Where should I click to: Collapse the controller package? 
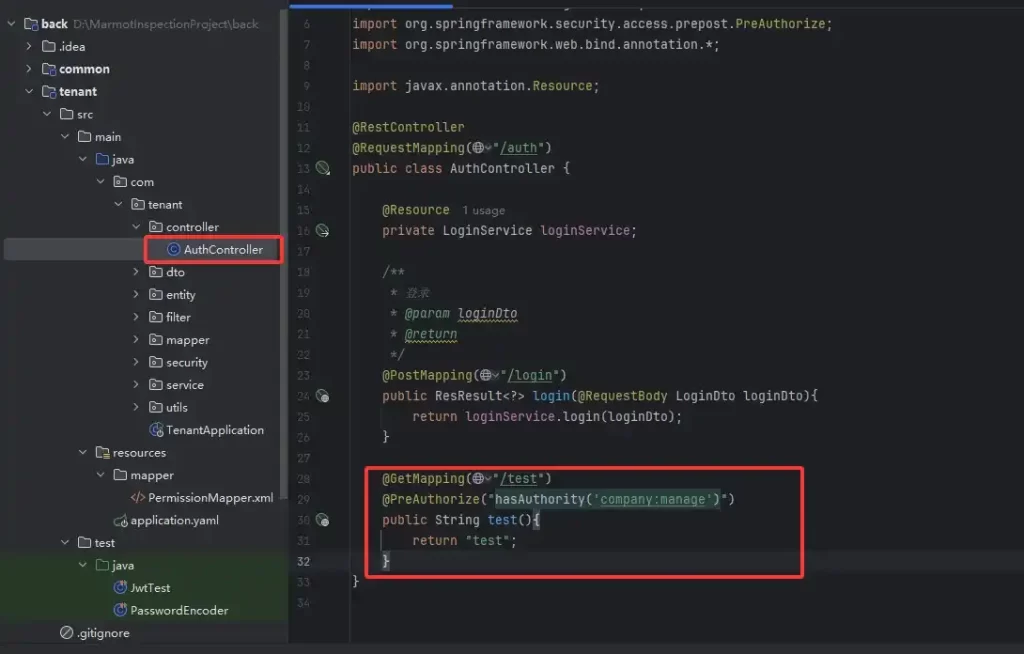pos(137,227)
